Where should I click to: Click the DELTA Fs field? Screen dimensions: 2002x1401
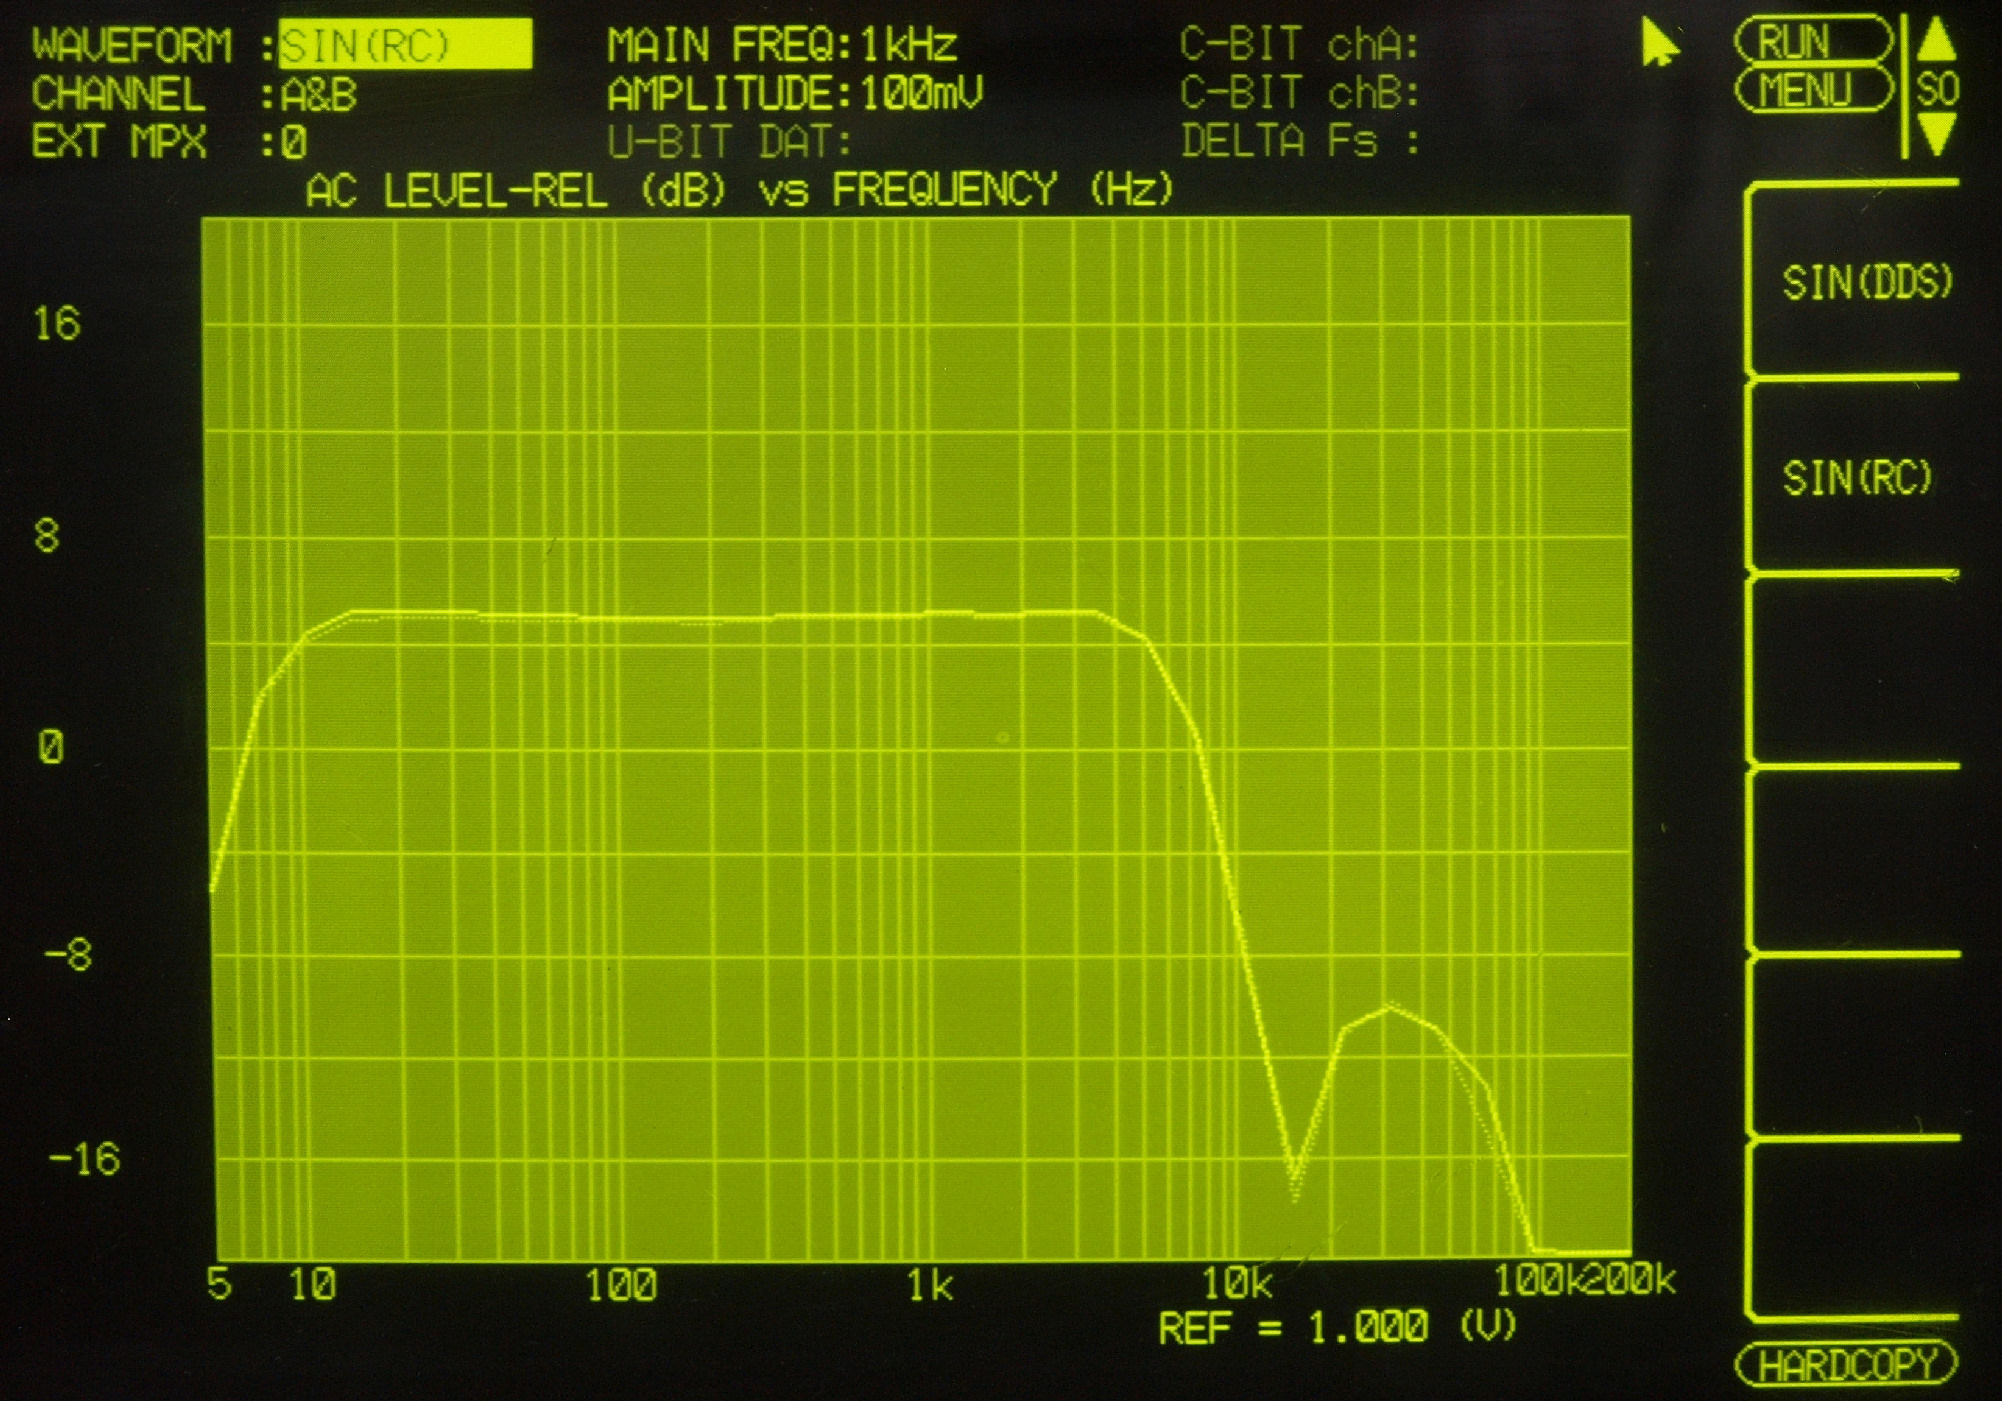pos(1298,141)
